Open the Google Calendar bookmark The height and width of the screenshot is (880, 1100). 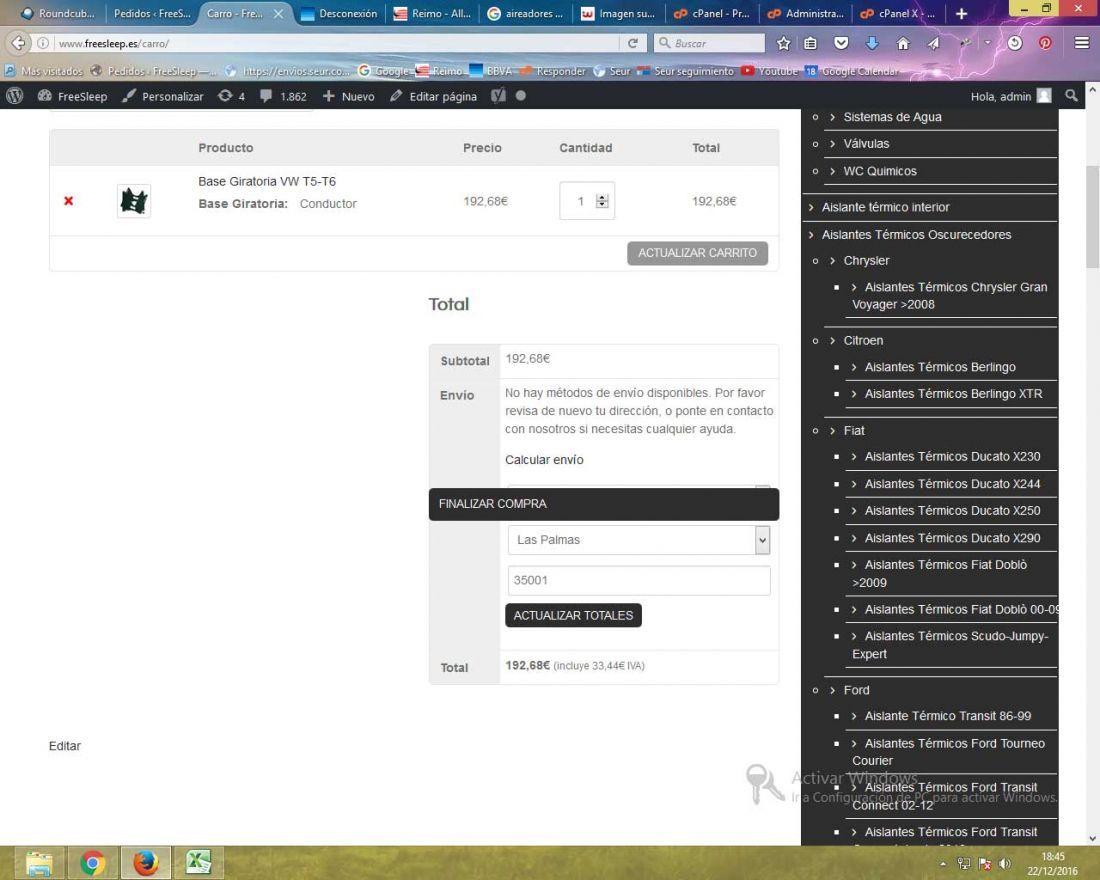point(852,71)
